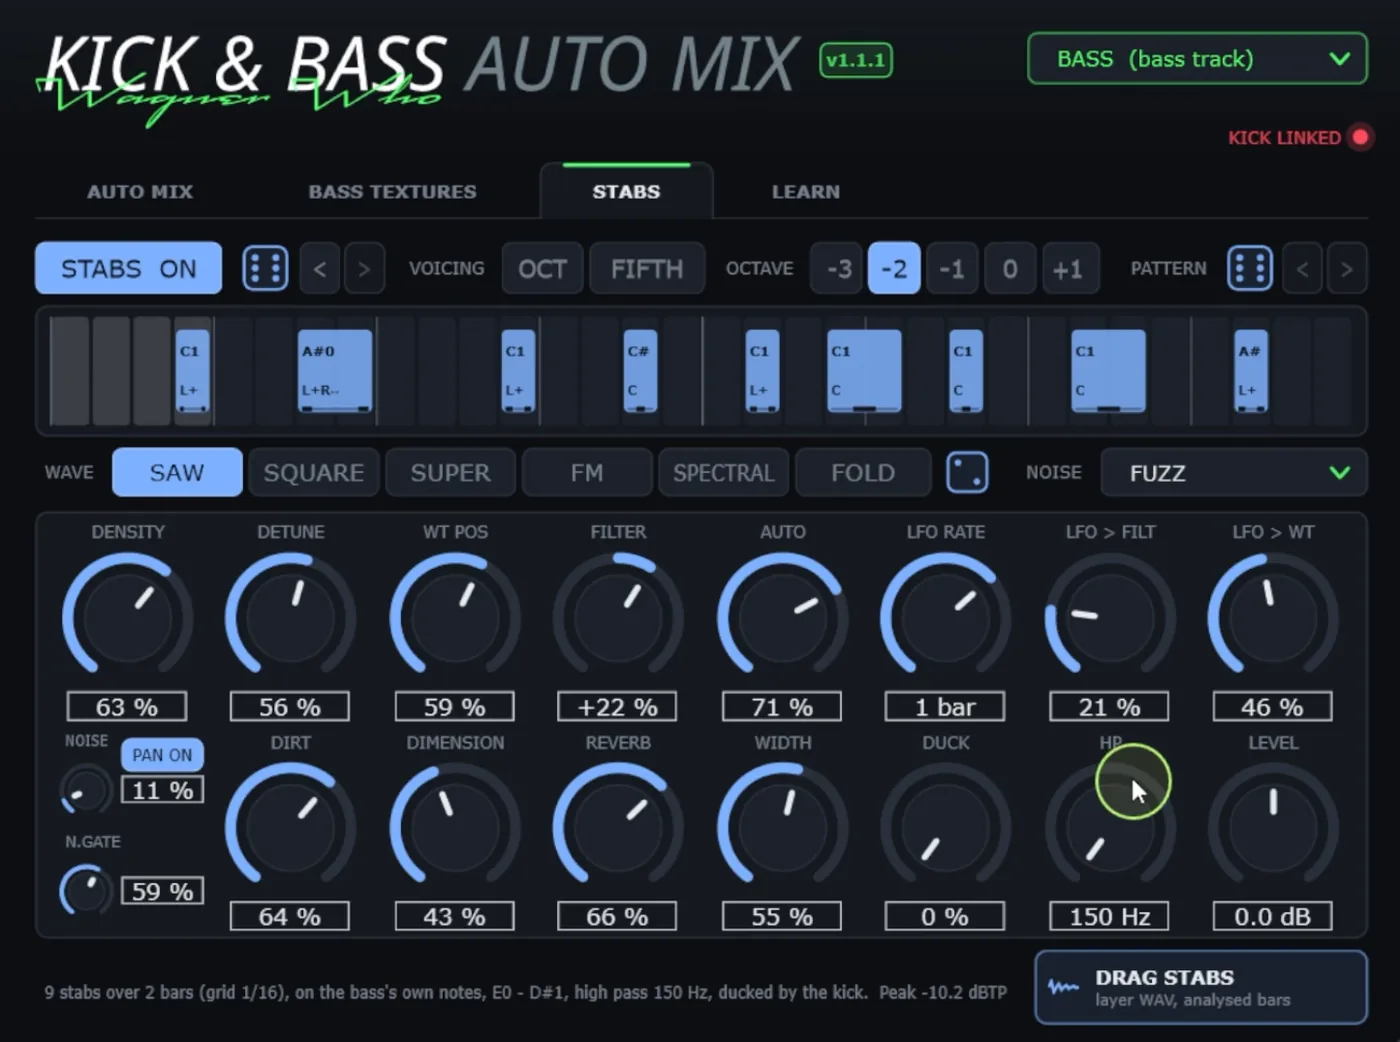Select the next pattern arrow
Image resolution: width=1400 pixels, height=1042 pixels.
tap(1346, 269)
